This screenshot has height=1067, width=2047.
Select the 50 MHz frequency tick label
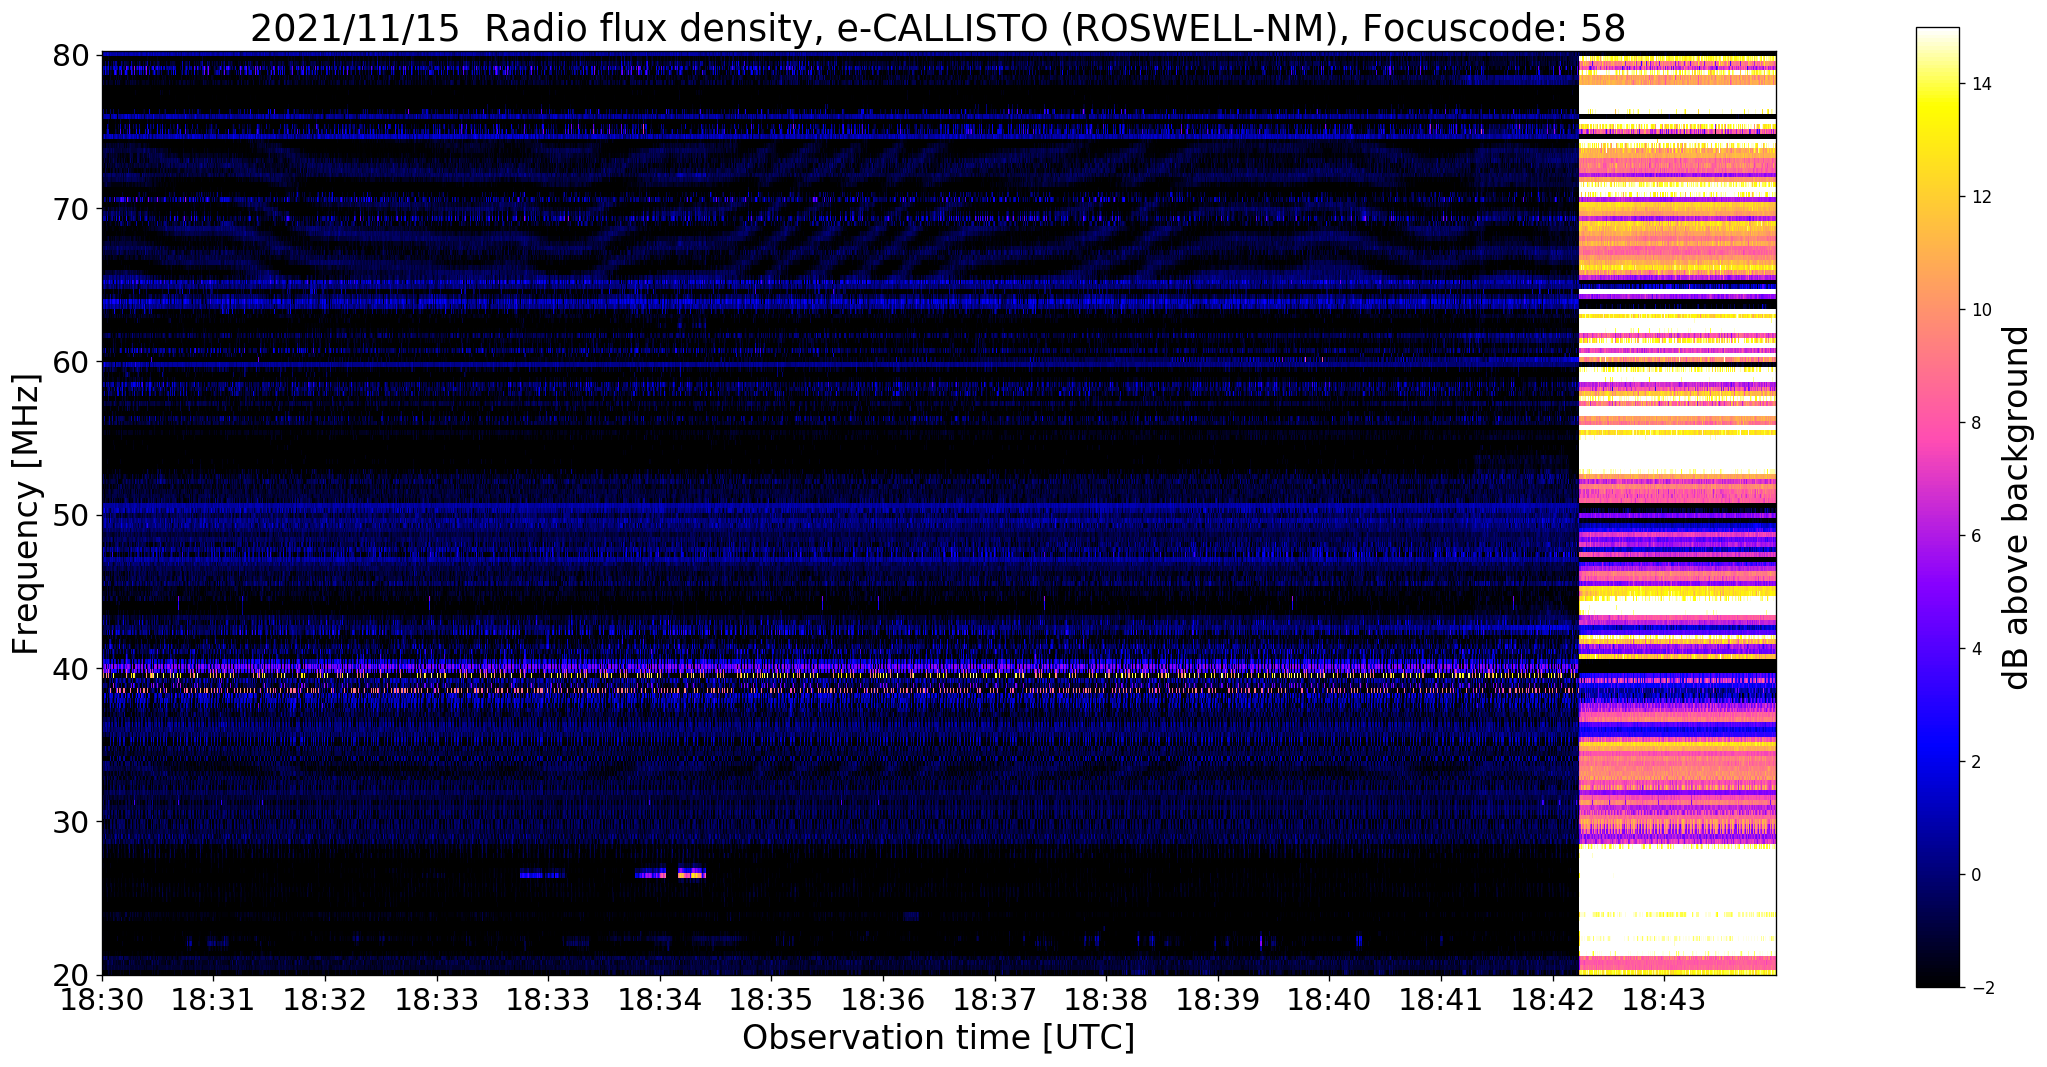pyautogui.click(x=70, y=515)
